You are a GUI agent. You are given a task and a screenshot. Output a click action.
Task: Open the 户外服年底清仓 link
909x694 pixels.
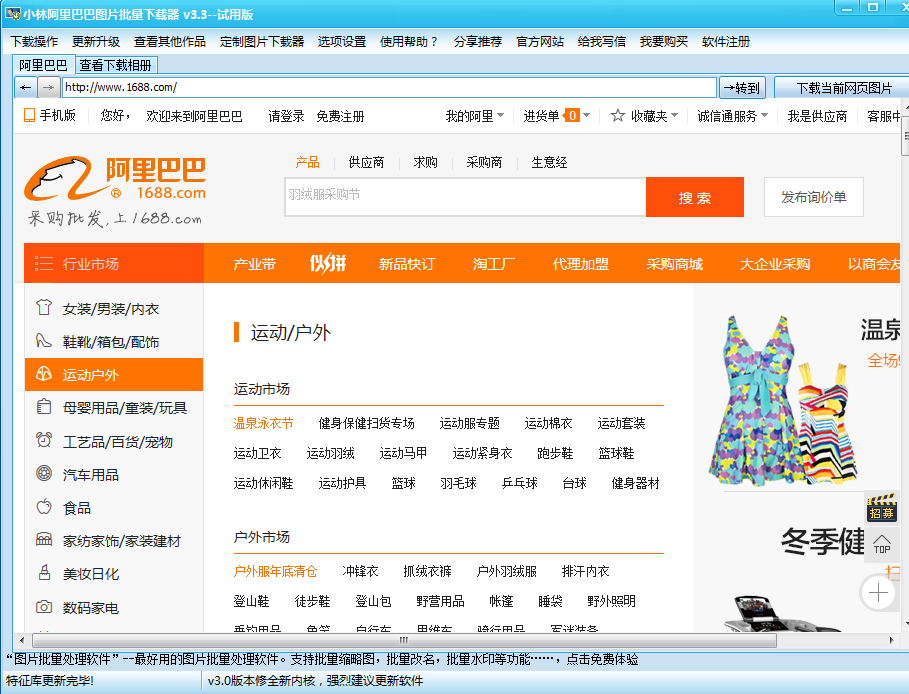275,571
